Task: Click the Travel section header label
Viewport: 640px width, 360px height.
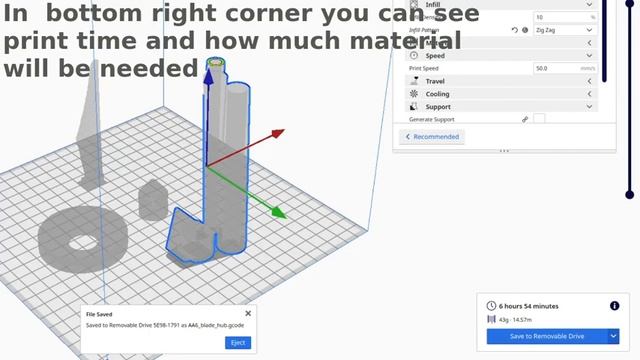Action: [435, 81]
